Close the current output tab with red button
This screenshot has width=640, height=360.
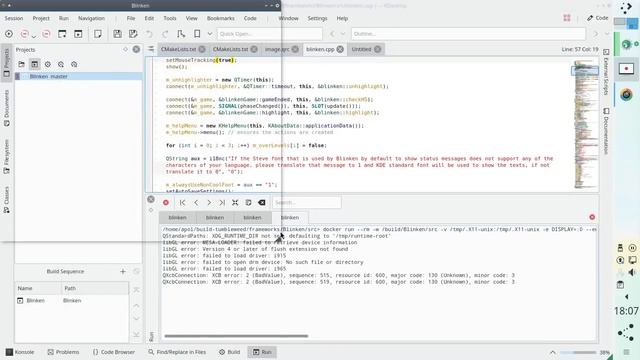pos(592,217)
